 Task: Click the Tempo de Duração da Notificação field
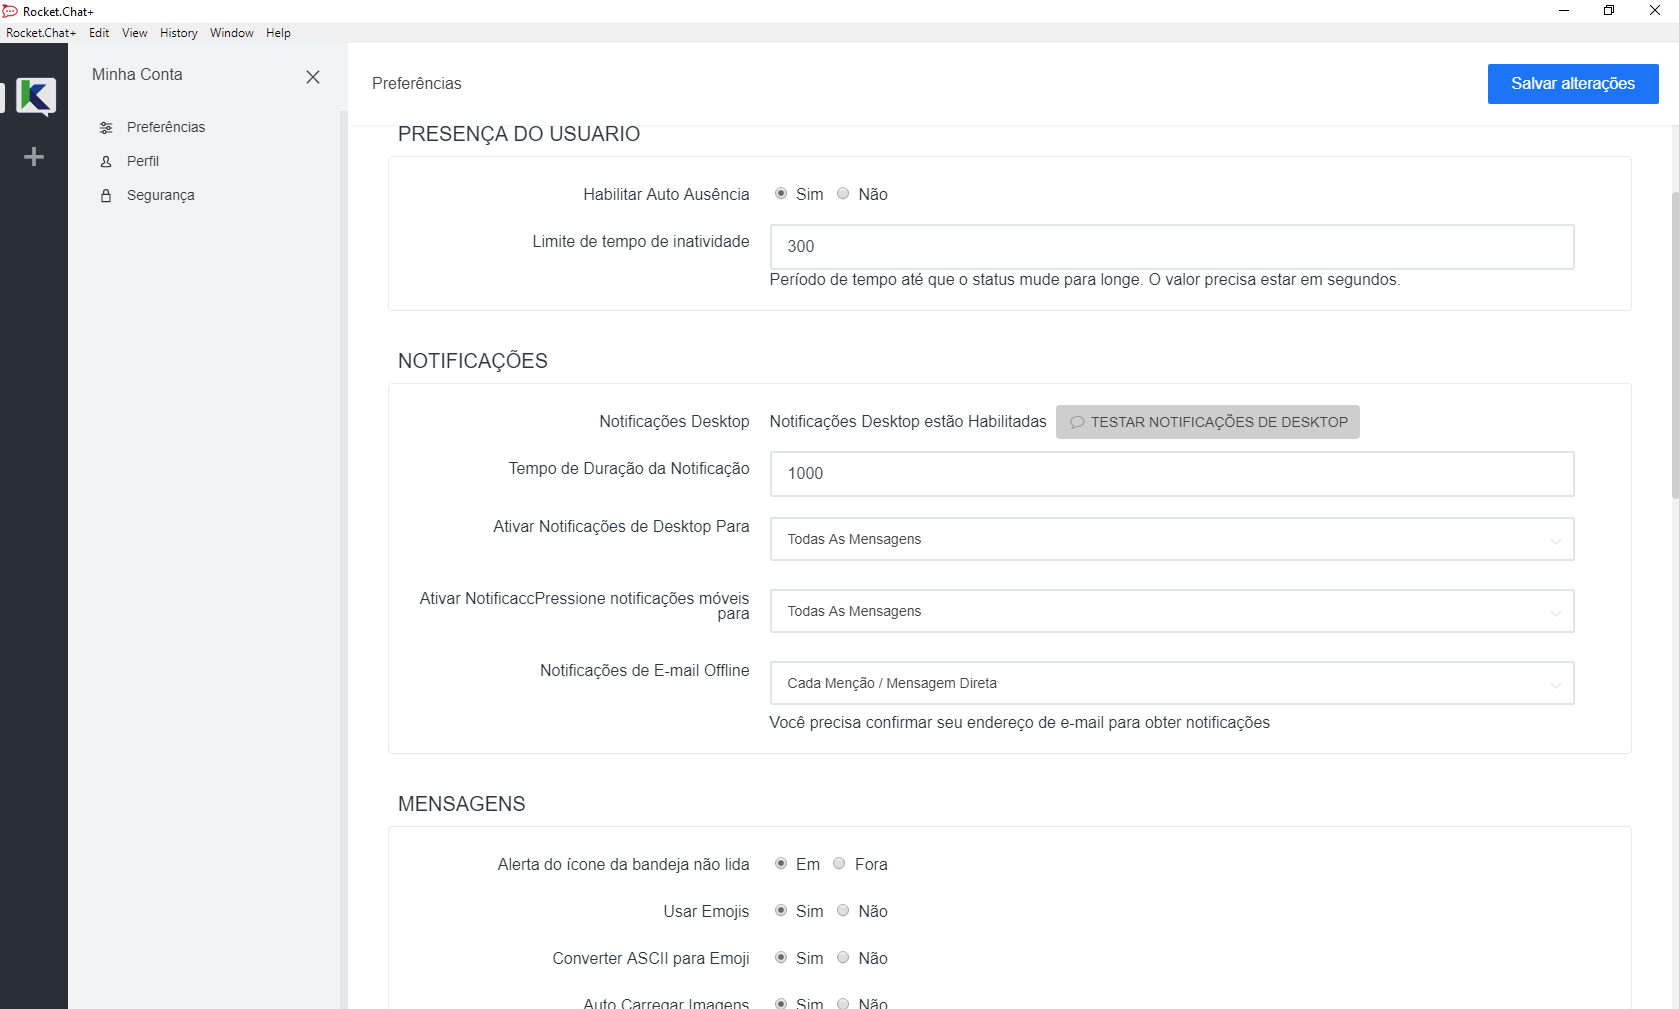pyautogui.click(x=1171, y=474)
